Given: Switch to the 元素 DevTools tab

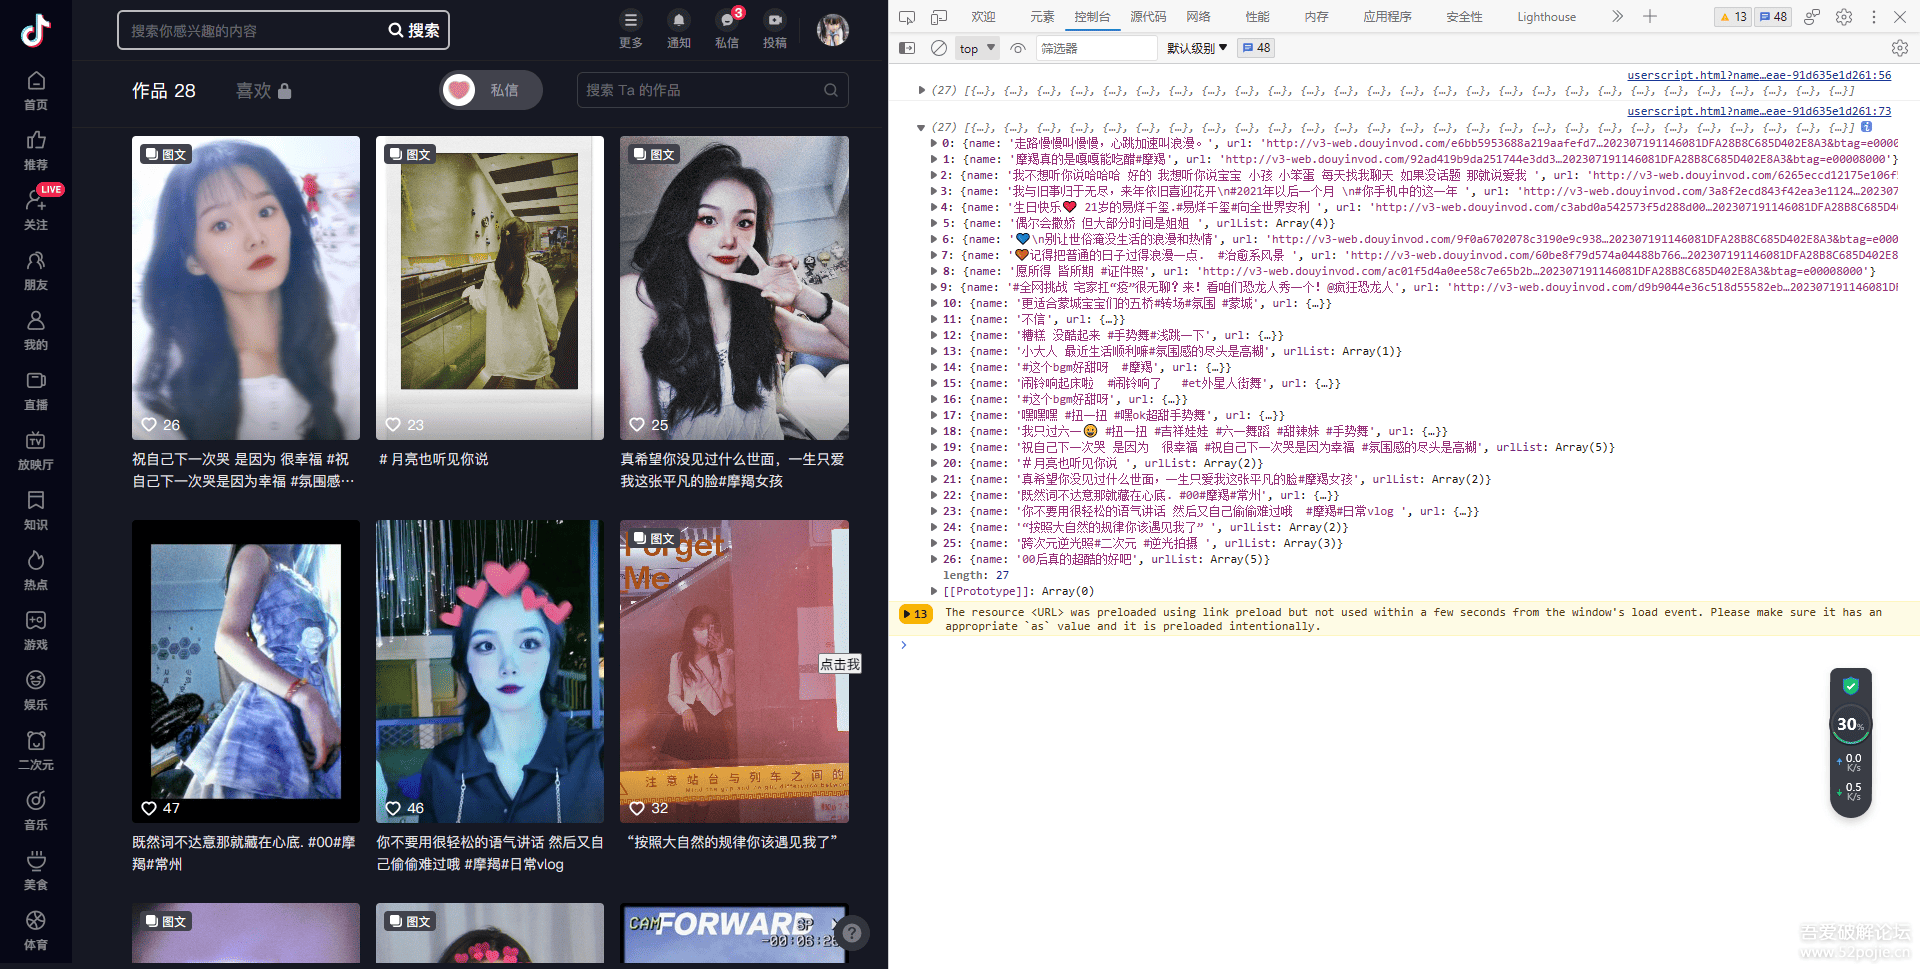Looking at the screenshot, I should (x=1042, y=17).
